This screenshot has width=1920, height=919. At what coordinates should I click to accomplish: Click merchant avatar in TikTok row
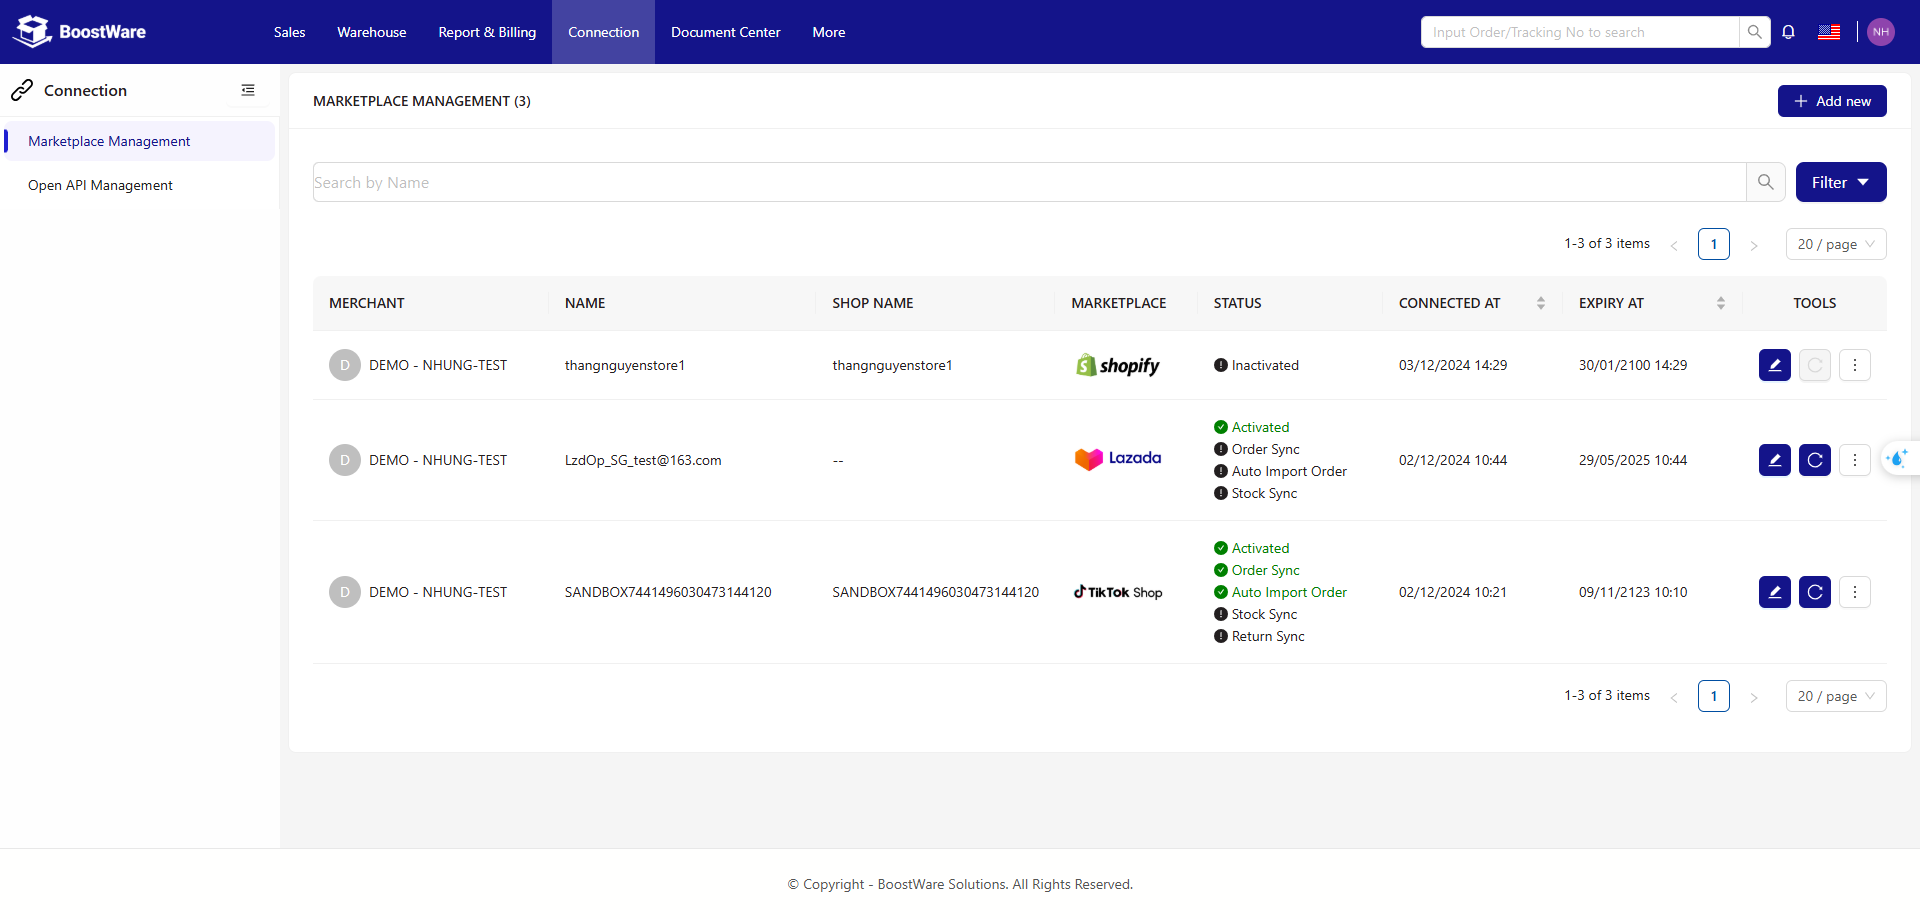point(345,592)
